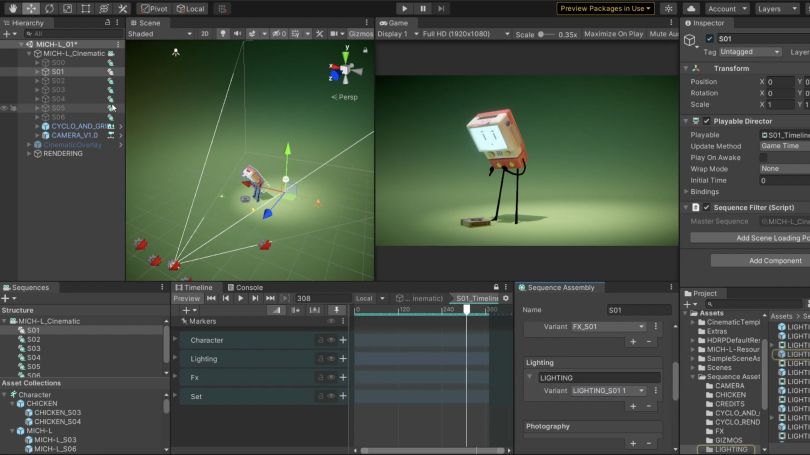The image size is (810, 455).
Task: Lock the Timeline panel
Action: 496,287
